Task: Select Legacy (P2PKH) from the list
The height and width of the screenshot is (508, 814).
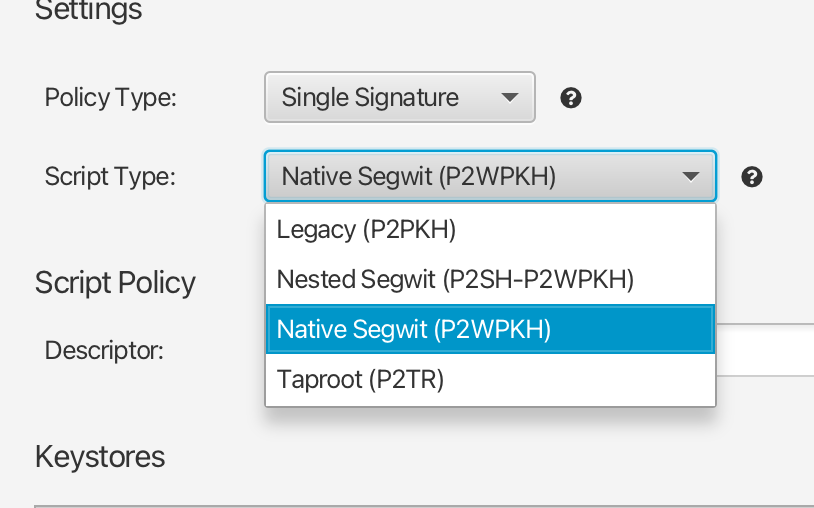Action: click(x=366, y=230)
